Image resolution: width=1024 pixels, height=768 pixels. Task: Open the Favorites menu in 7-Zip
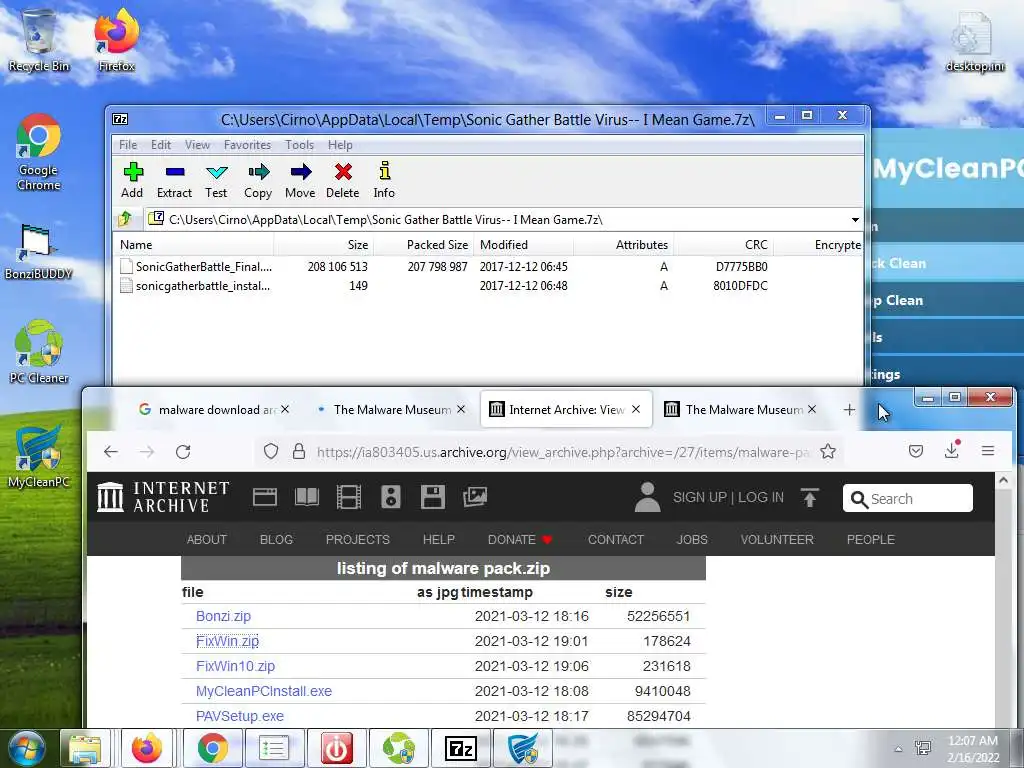247,145
